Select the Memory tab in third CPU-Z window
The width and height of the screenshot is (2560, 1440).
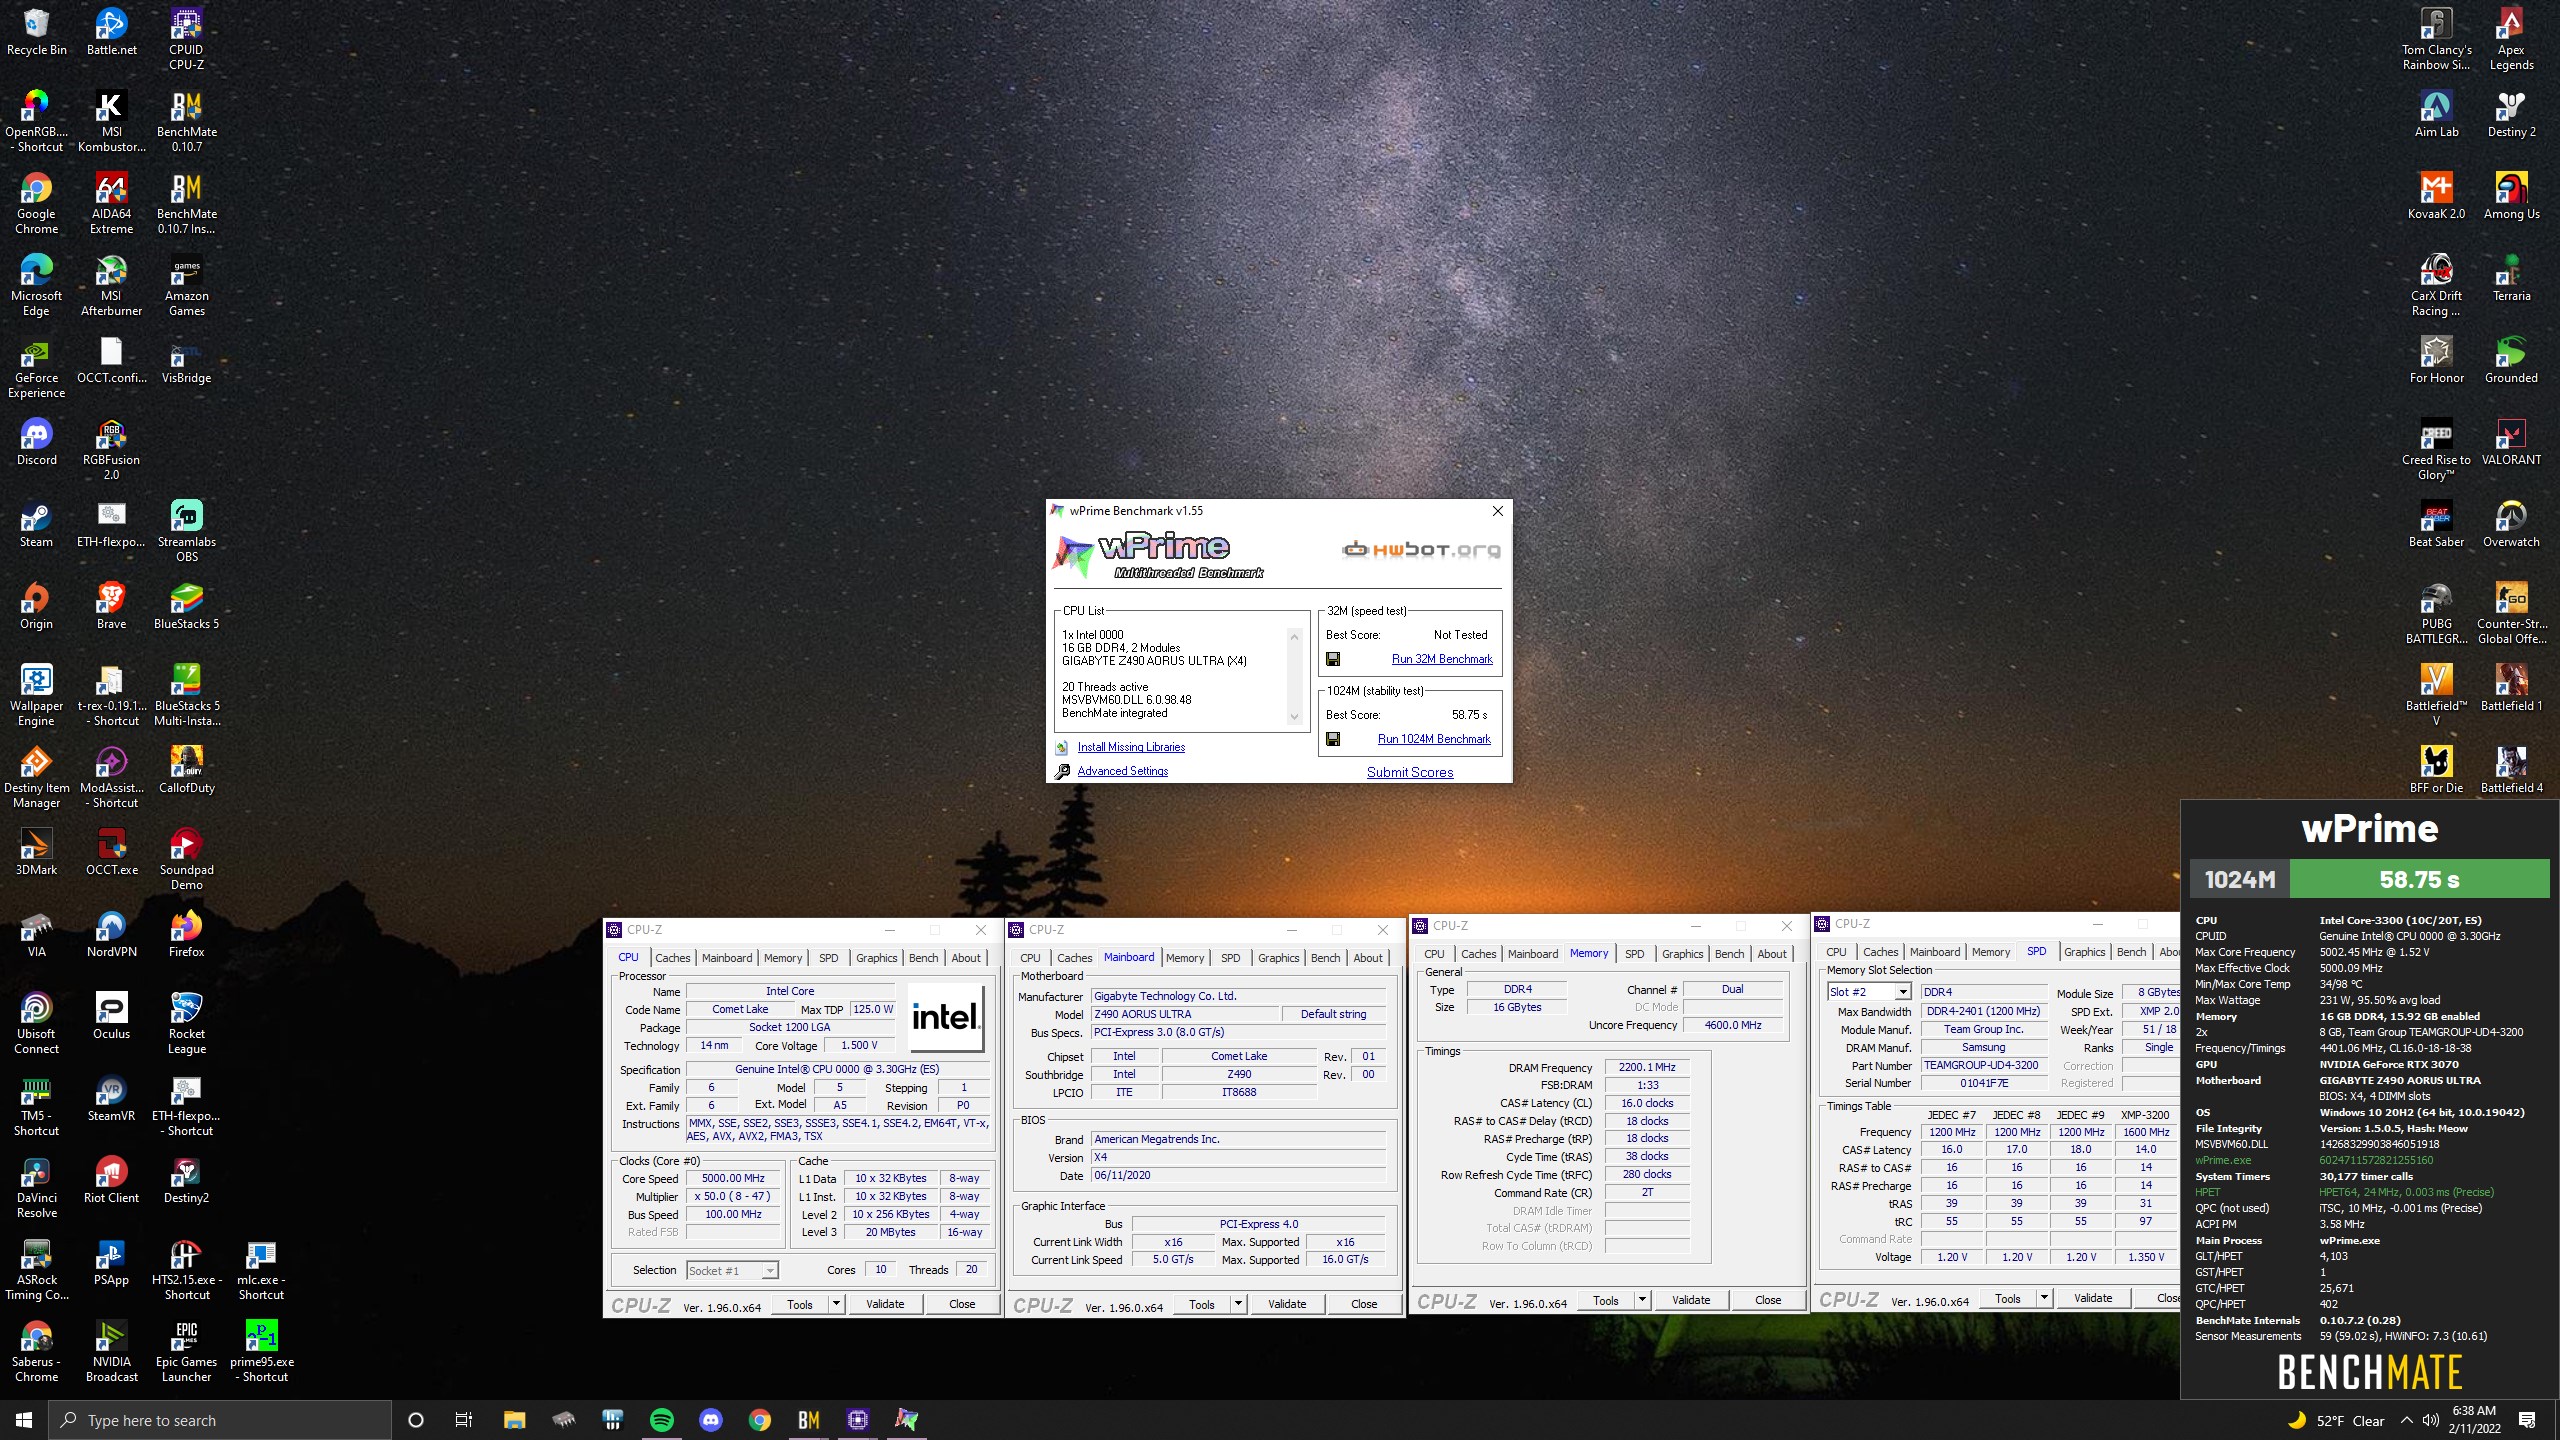tap(1589, 953)
